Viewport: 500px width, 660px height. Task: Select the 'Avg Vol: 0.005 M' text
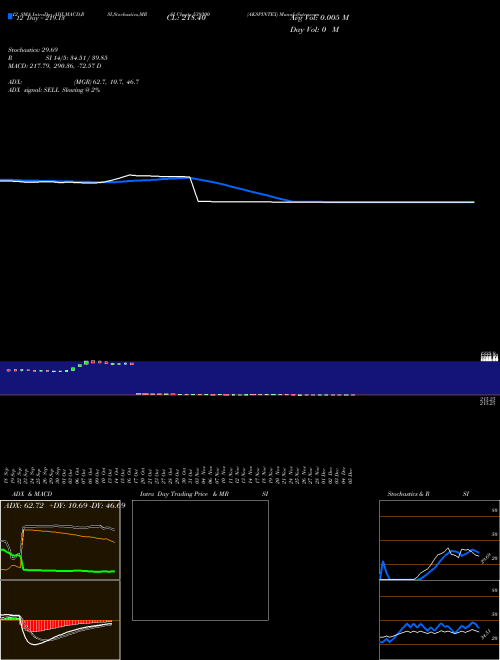(319, 18)
